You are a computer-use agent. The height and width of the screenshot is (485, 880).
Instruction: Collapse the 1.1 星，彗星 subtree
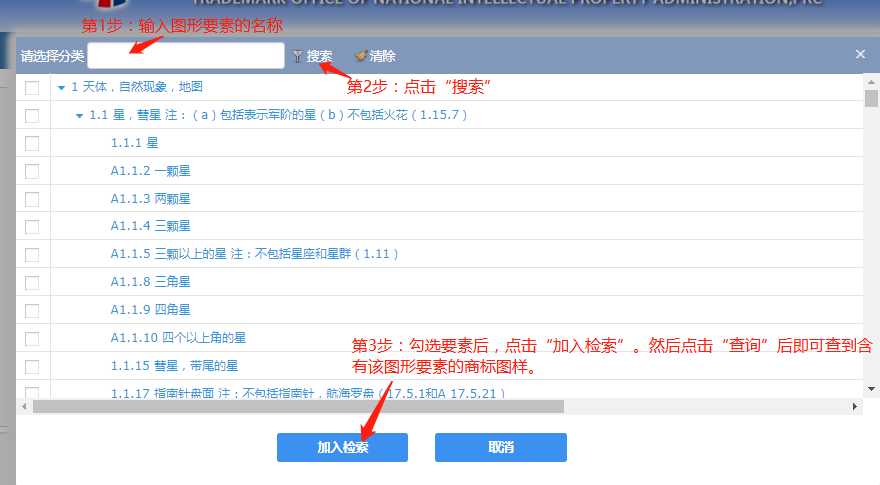(x=80, y=116)
